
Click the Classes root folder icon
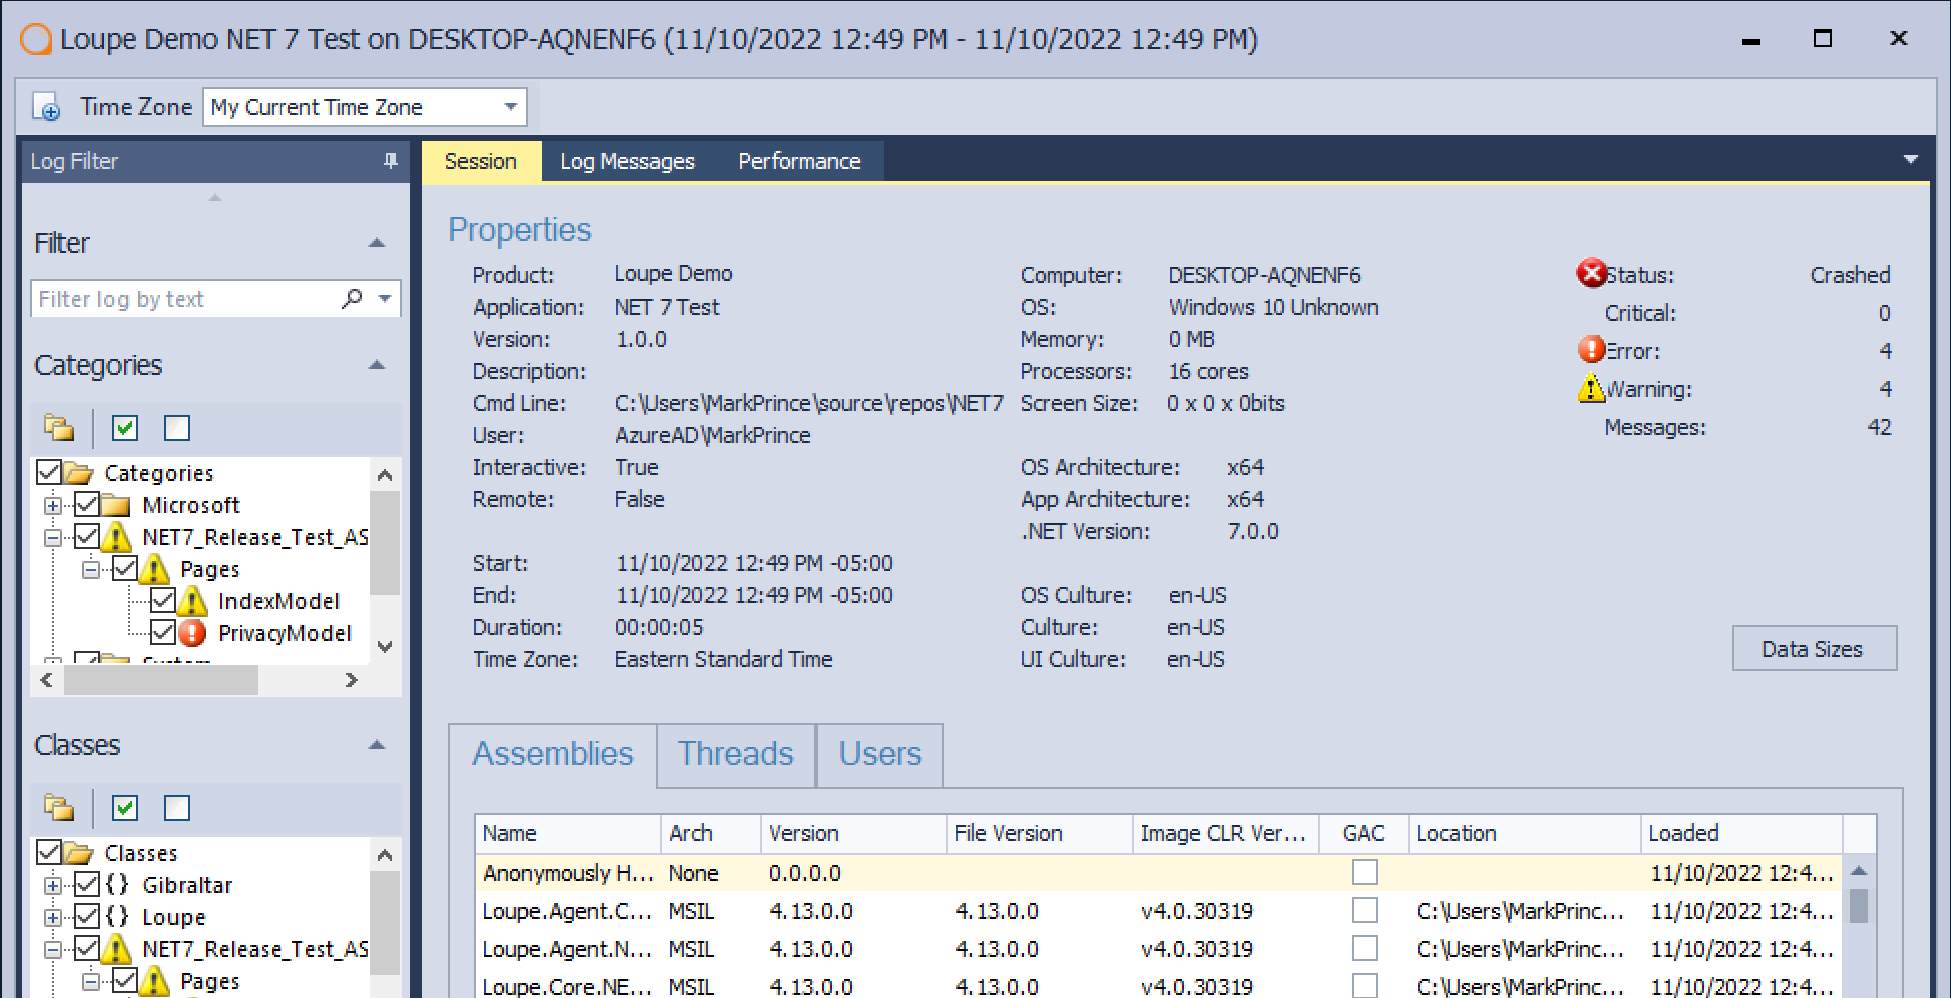78,852
